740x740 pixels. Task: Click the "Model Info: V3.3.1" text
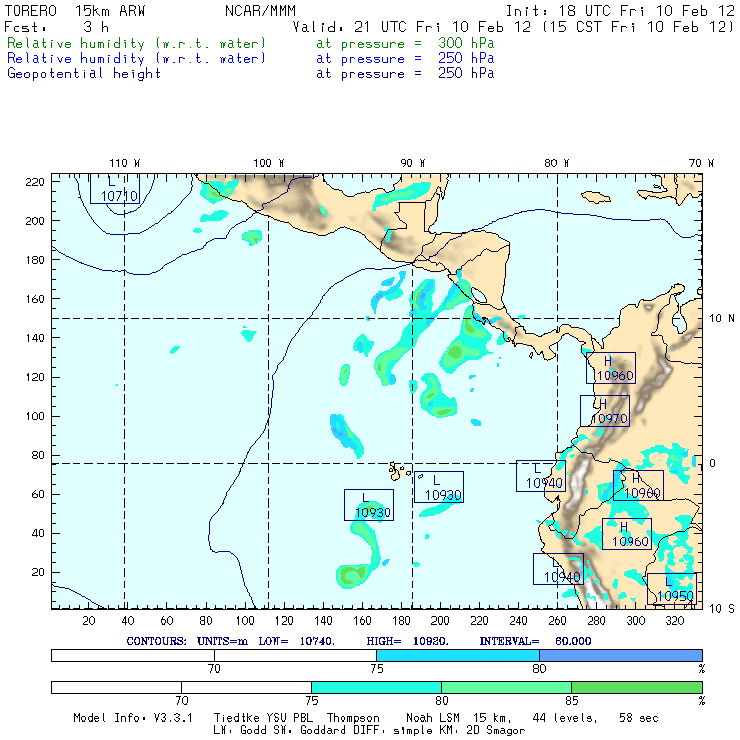[x=133, y=718]
